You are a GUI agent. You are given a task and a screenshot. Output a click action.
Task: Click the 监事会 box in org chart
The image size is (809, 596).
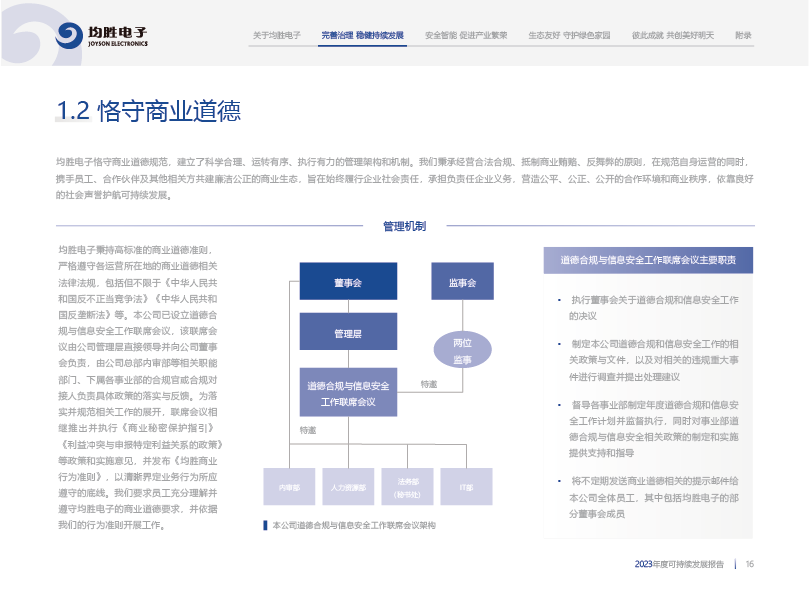[462, 283]
